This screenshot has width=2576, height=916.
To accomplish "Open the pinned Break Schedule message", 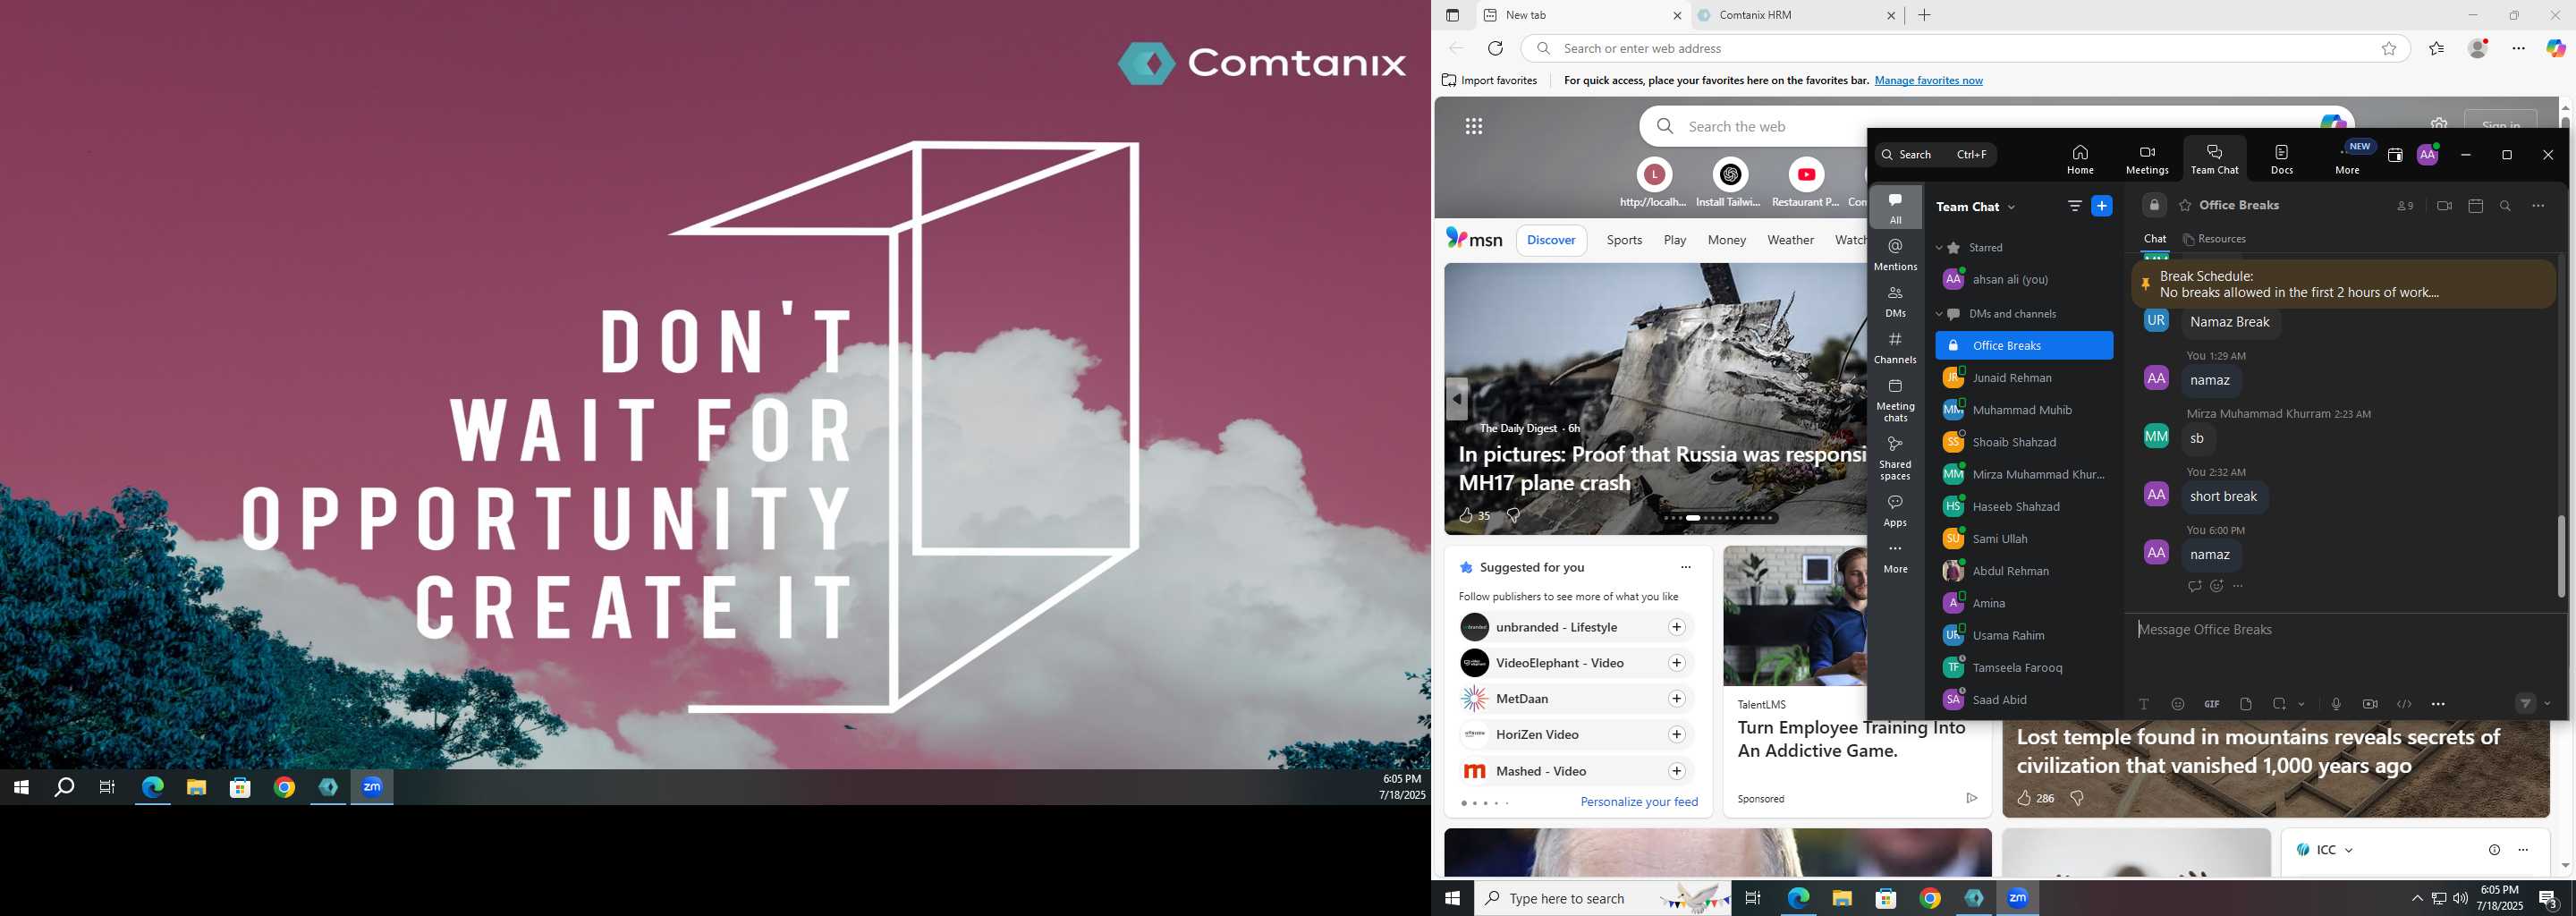I will (x=2342, y=284).
